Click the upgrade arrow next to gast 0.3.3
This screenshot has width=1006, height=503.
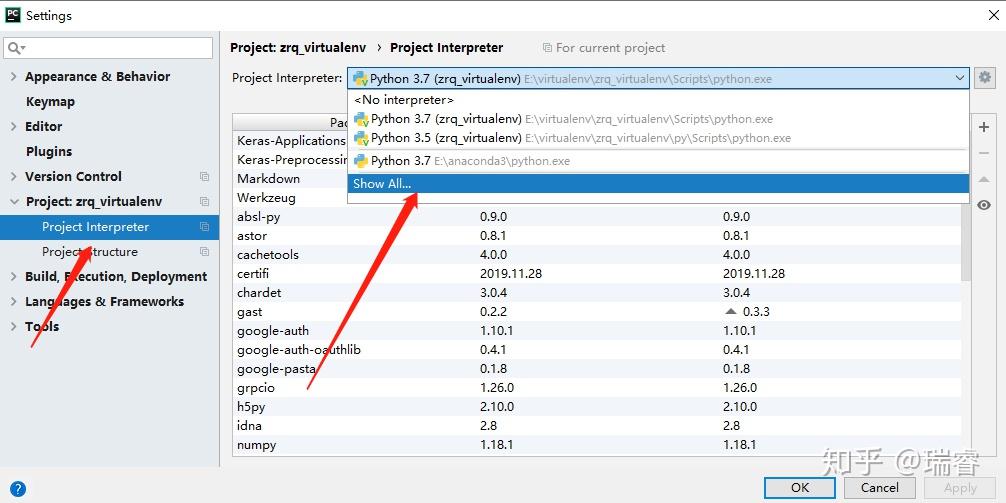[x=729, y=312]
